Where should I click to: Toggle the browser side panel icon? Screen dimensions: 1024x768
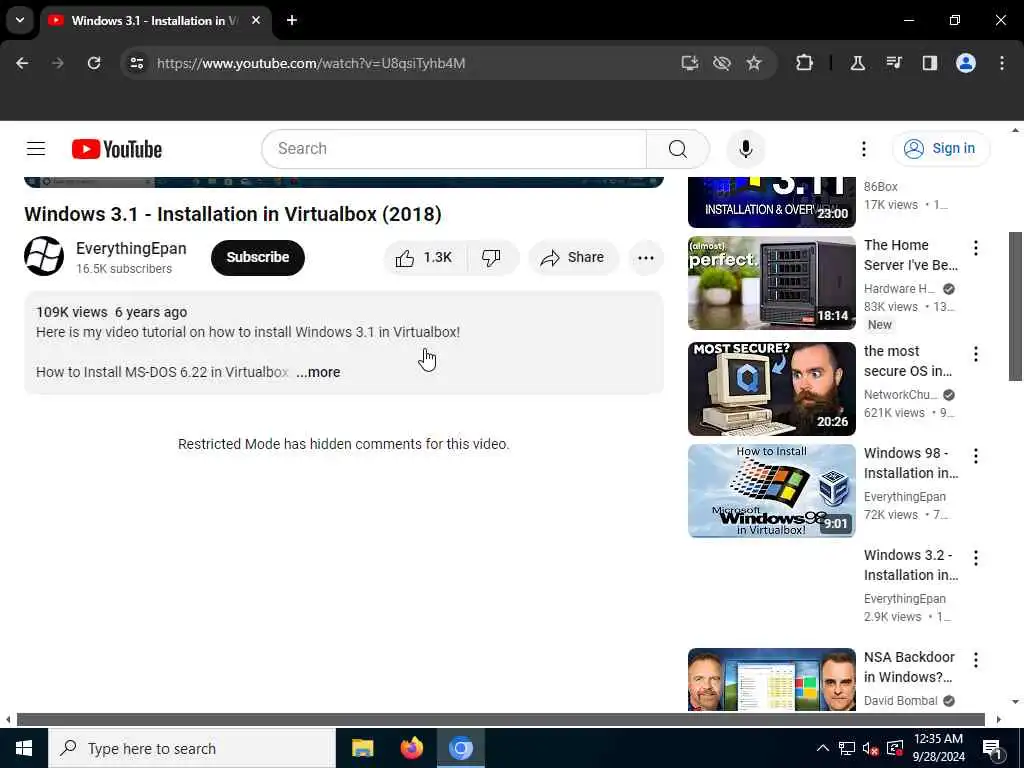[930, 63]
